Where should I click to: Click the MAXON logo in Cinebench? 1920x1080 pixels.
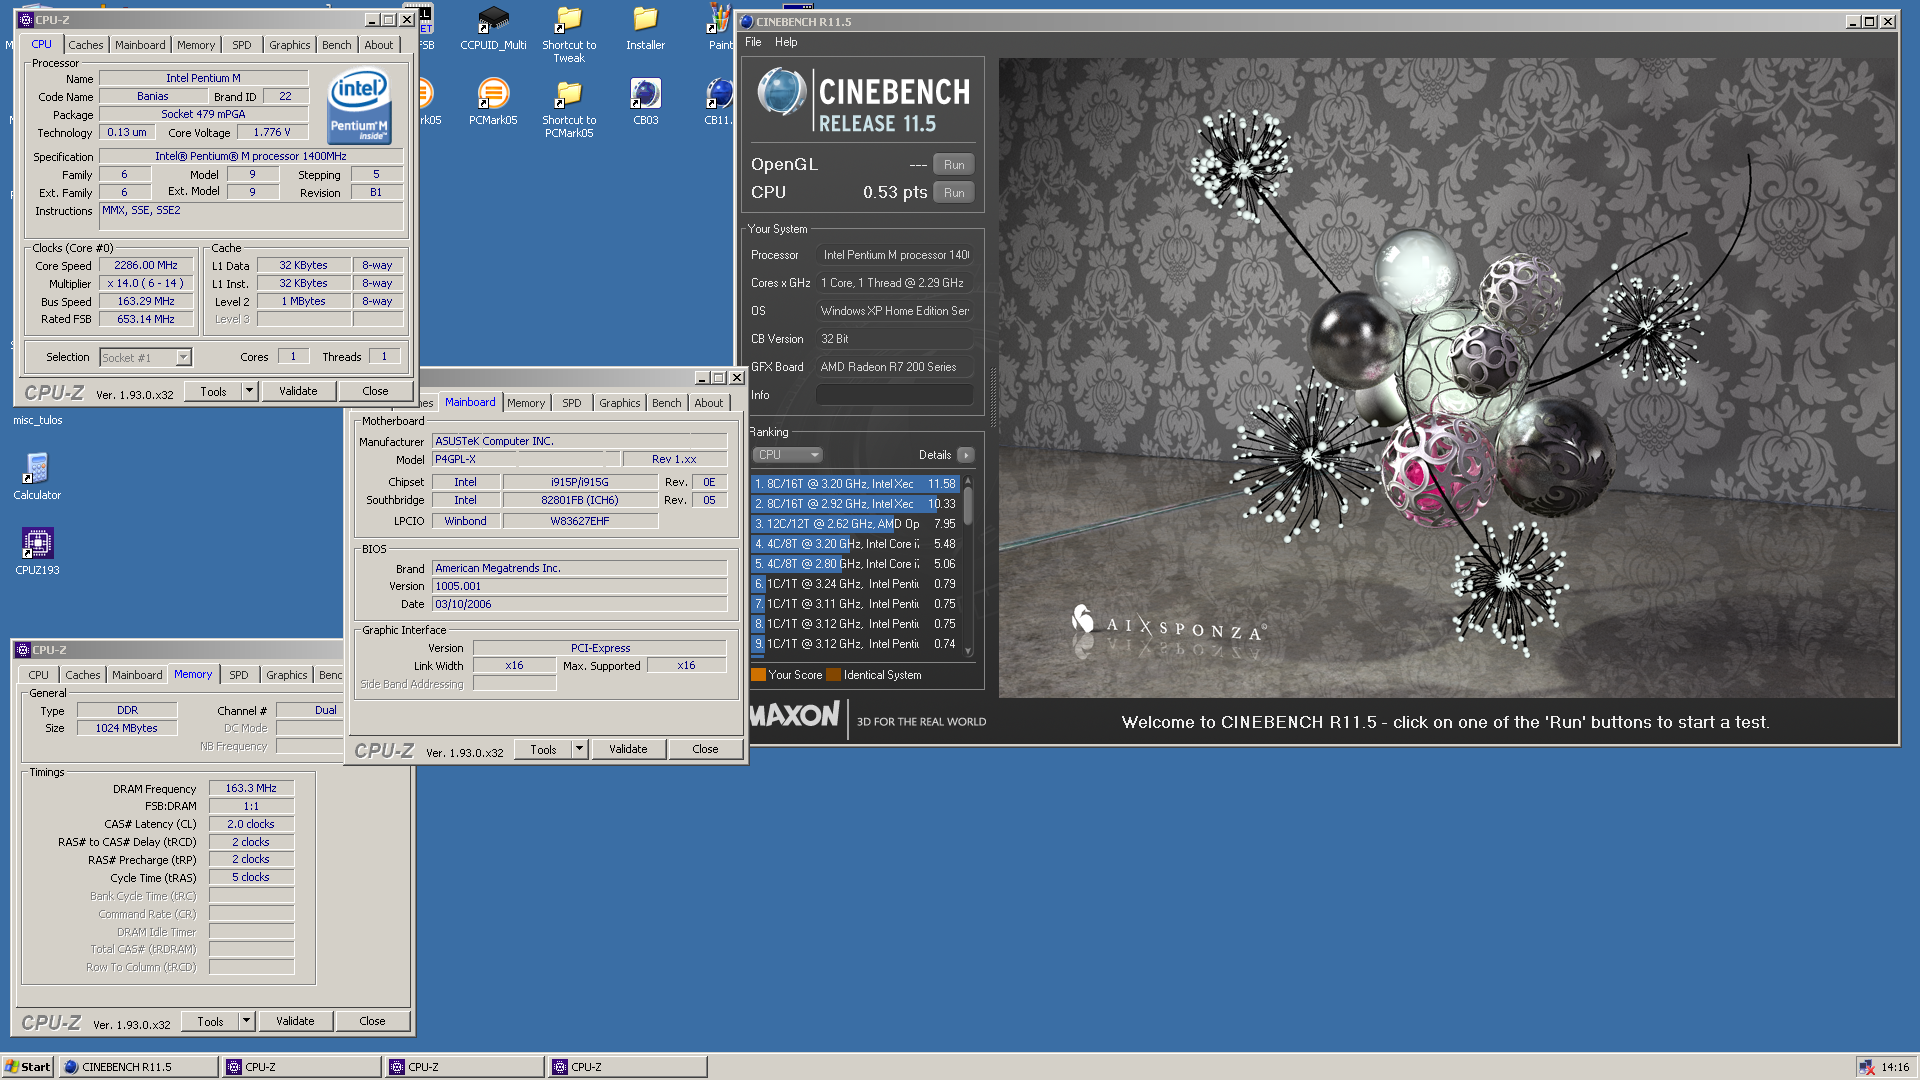pyautogui.click(x=794, y=715)
